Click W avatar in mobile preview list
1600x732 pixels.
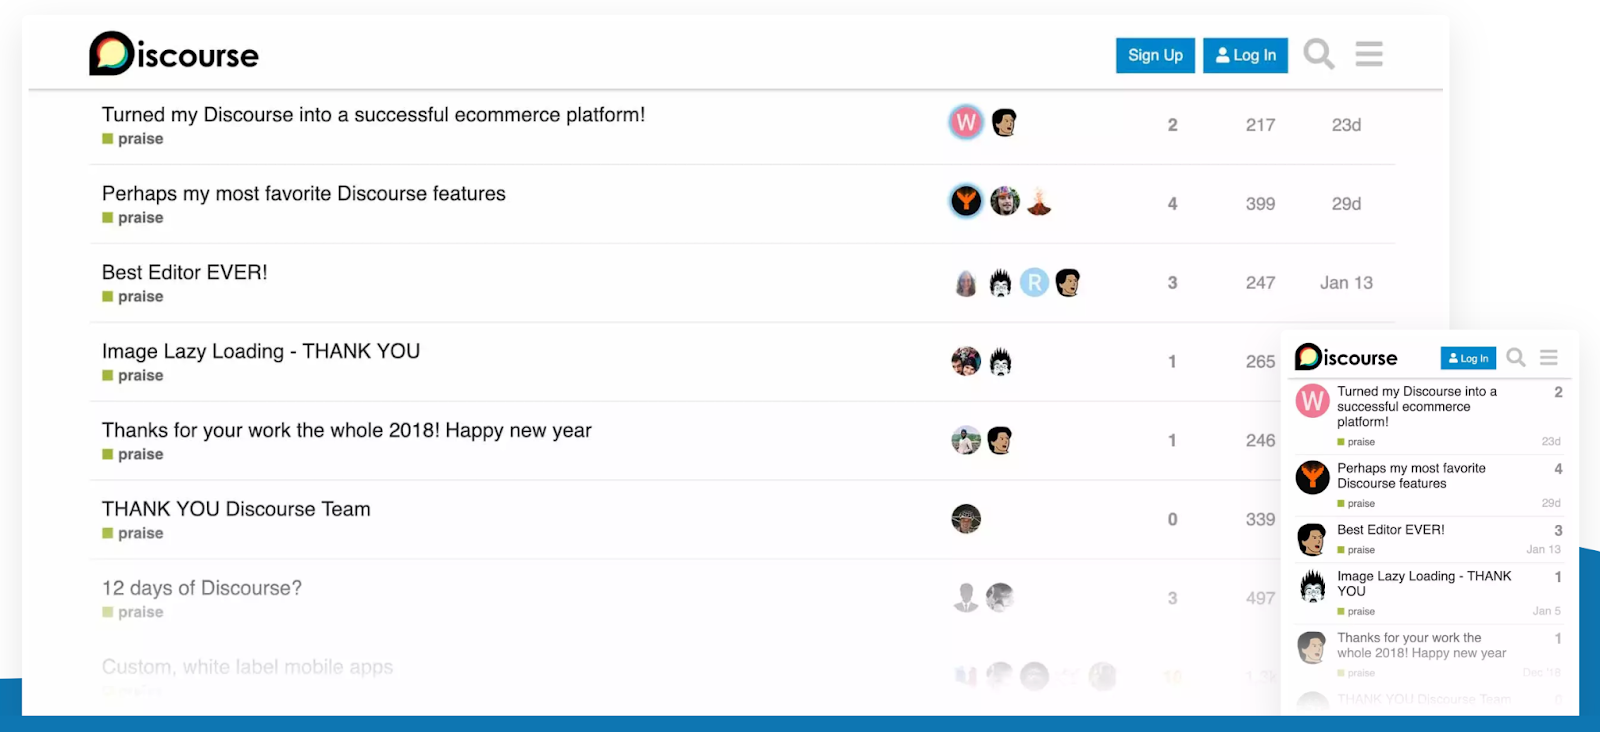click(1312, 402)
